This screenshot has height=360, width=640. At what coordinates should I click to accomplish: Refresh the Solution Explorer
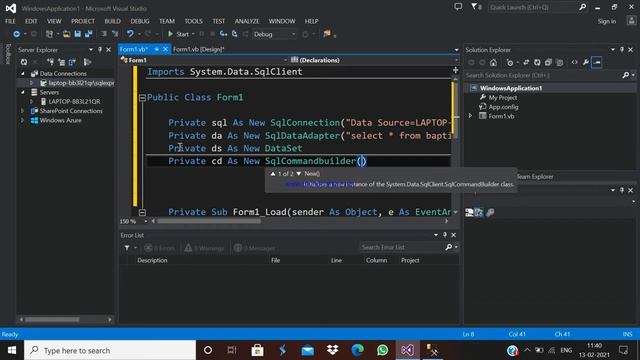[x=537, y=62]
